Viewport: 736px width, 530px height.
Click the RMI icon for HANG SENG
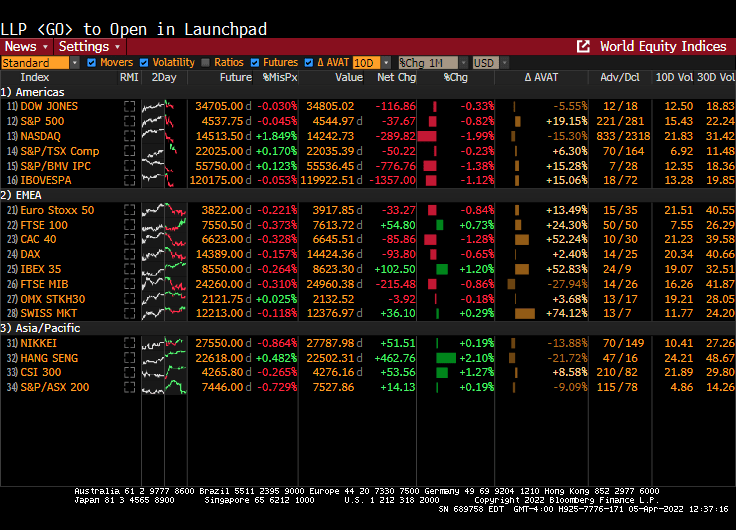coord(129,358)
